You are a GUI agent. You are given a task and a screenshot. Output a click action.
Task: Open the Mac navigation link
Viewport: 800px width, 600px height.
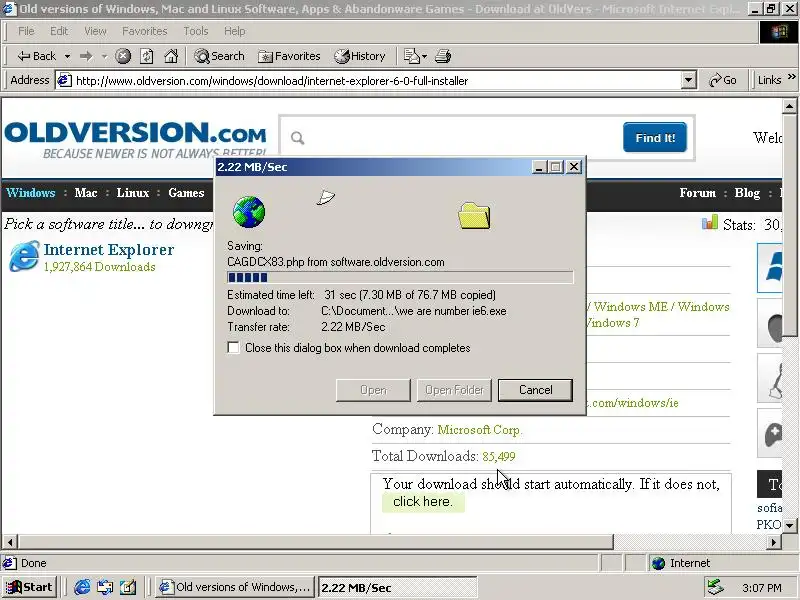[x=86, y=193]
